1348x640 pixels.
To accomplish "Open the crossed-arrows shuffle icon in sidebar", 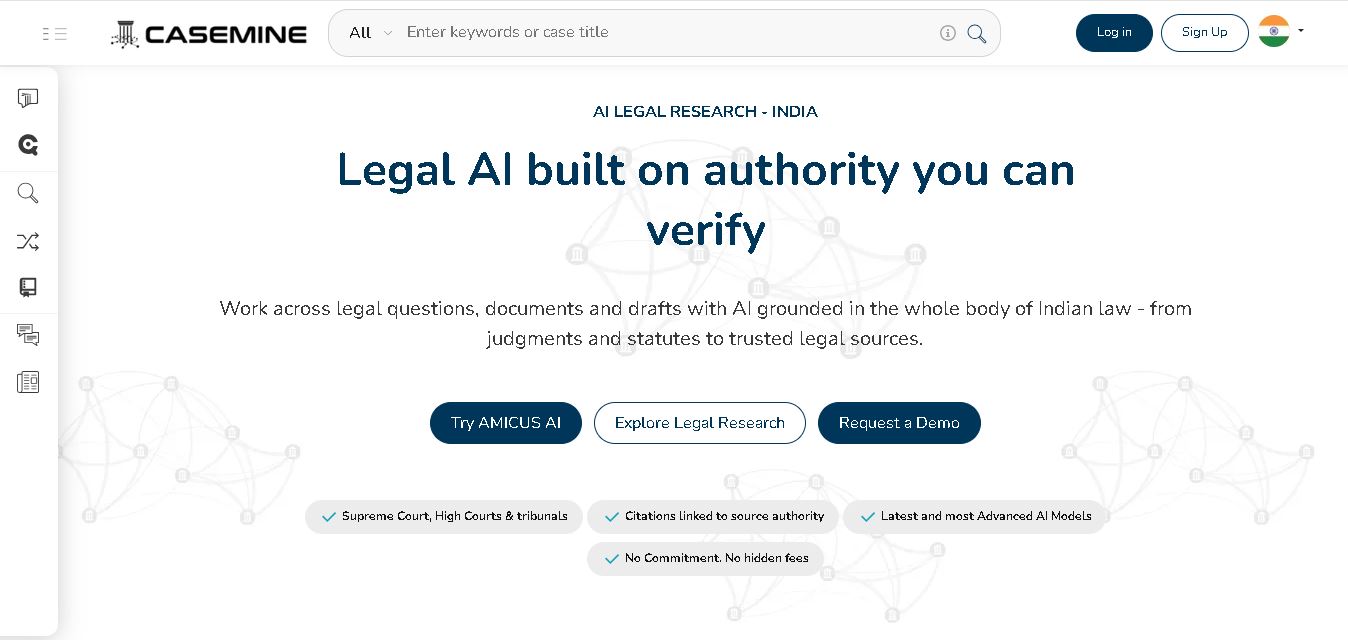I will tap(28, 241).
